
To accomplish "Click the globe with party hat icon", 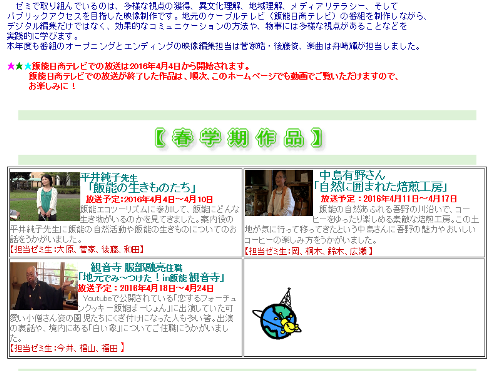I will tap(277, 314).
